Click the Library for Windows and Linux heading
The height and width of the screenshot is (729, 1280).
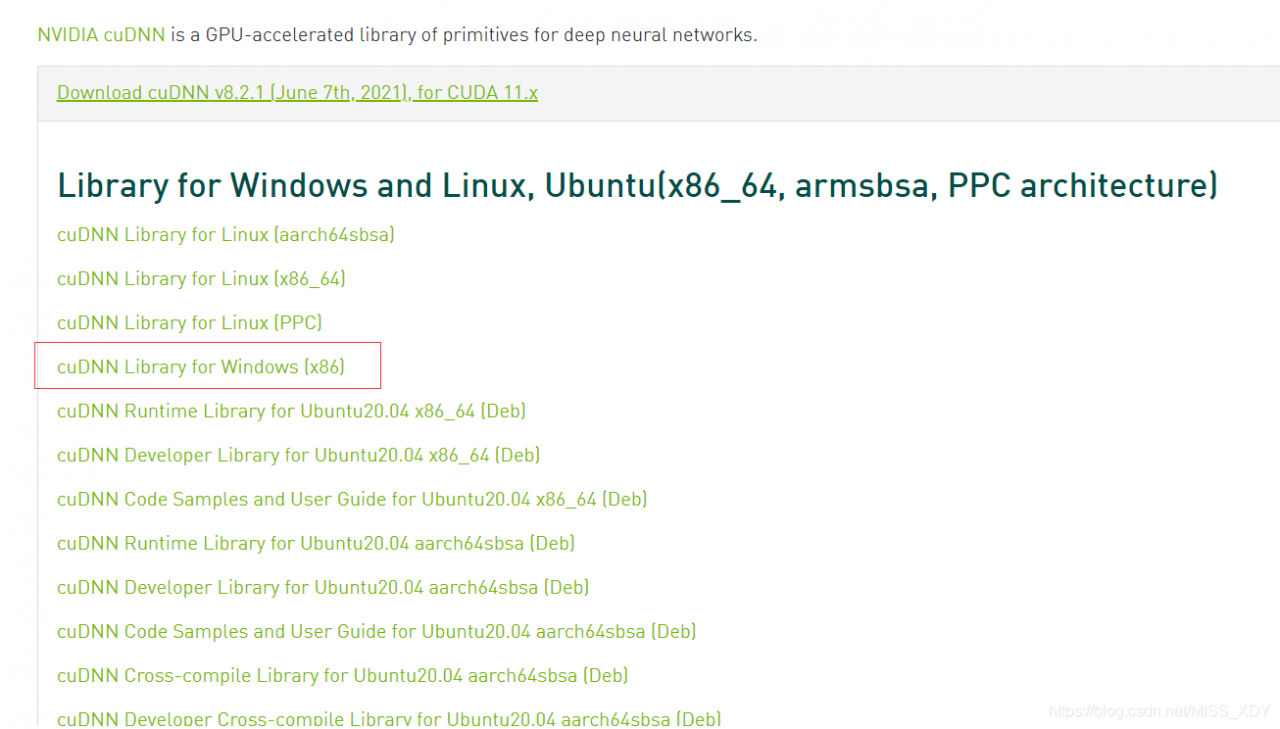638,185
